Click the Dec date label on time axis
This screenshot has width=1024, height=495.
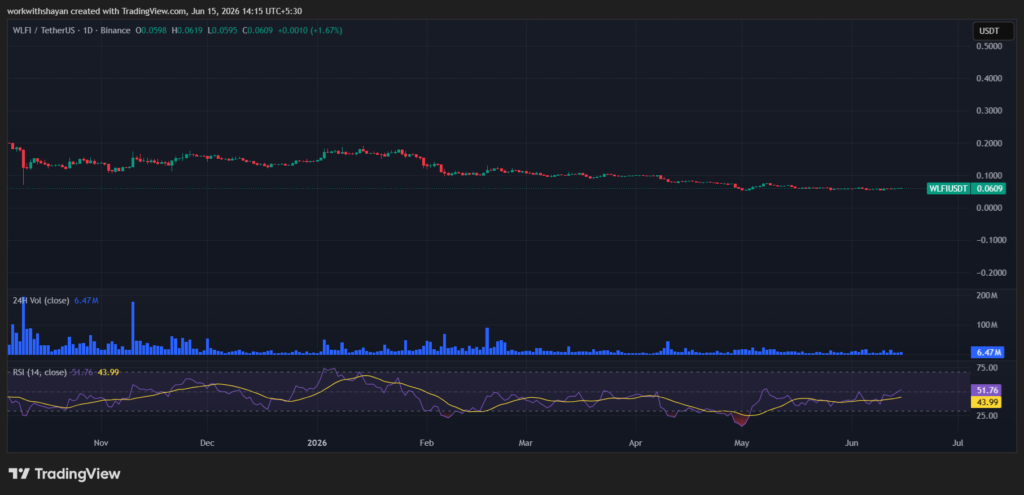pyautogui.click(x=206, y=443)
